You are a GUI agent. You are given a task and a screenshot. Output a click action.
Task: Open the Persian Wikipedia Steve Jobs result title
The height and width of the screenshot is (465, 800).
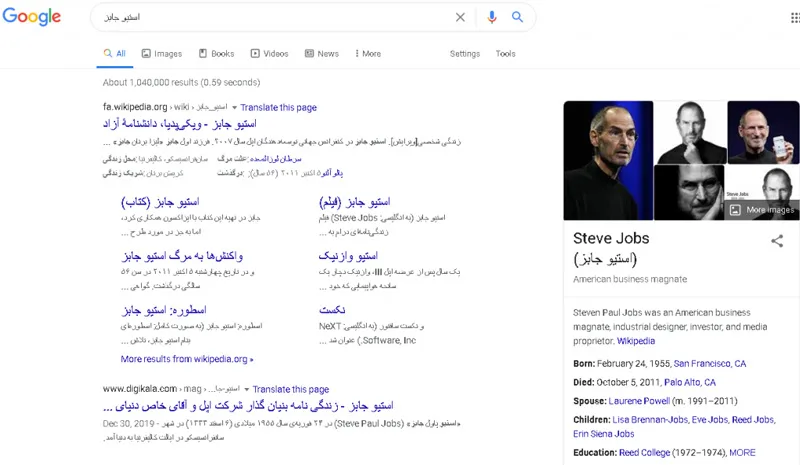(x=180, y=124)
